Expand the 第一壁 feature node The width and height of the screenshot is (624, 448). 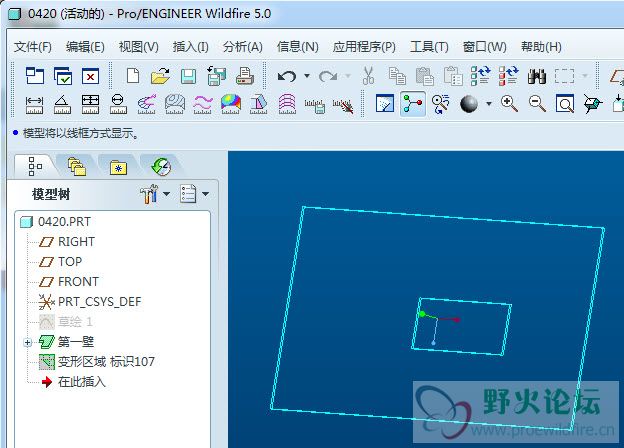[x=27, y=342]
